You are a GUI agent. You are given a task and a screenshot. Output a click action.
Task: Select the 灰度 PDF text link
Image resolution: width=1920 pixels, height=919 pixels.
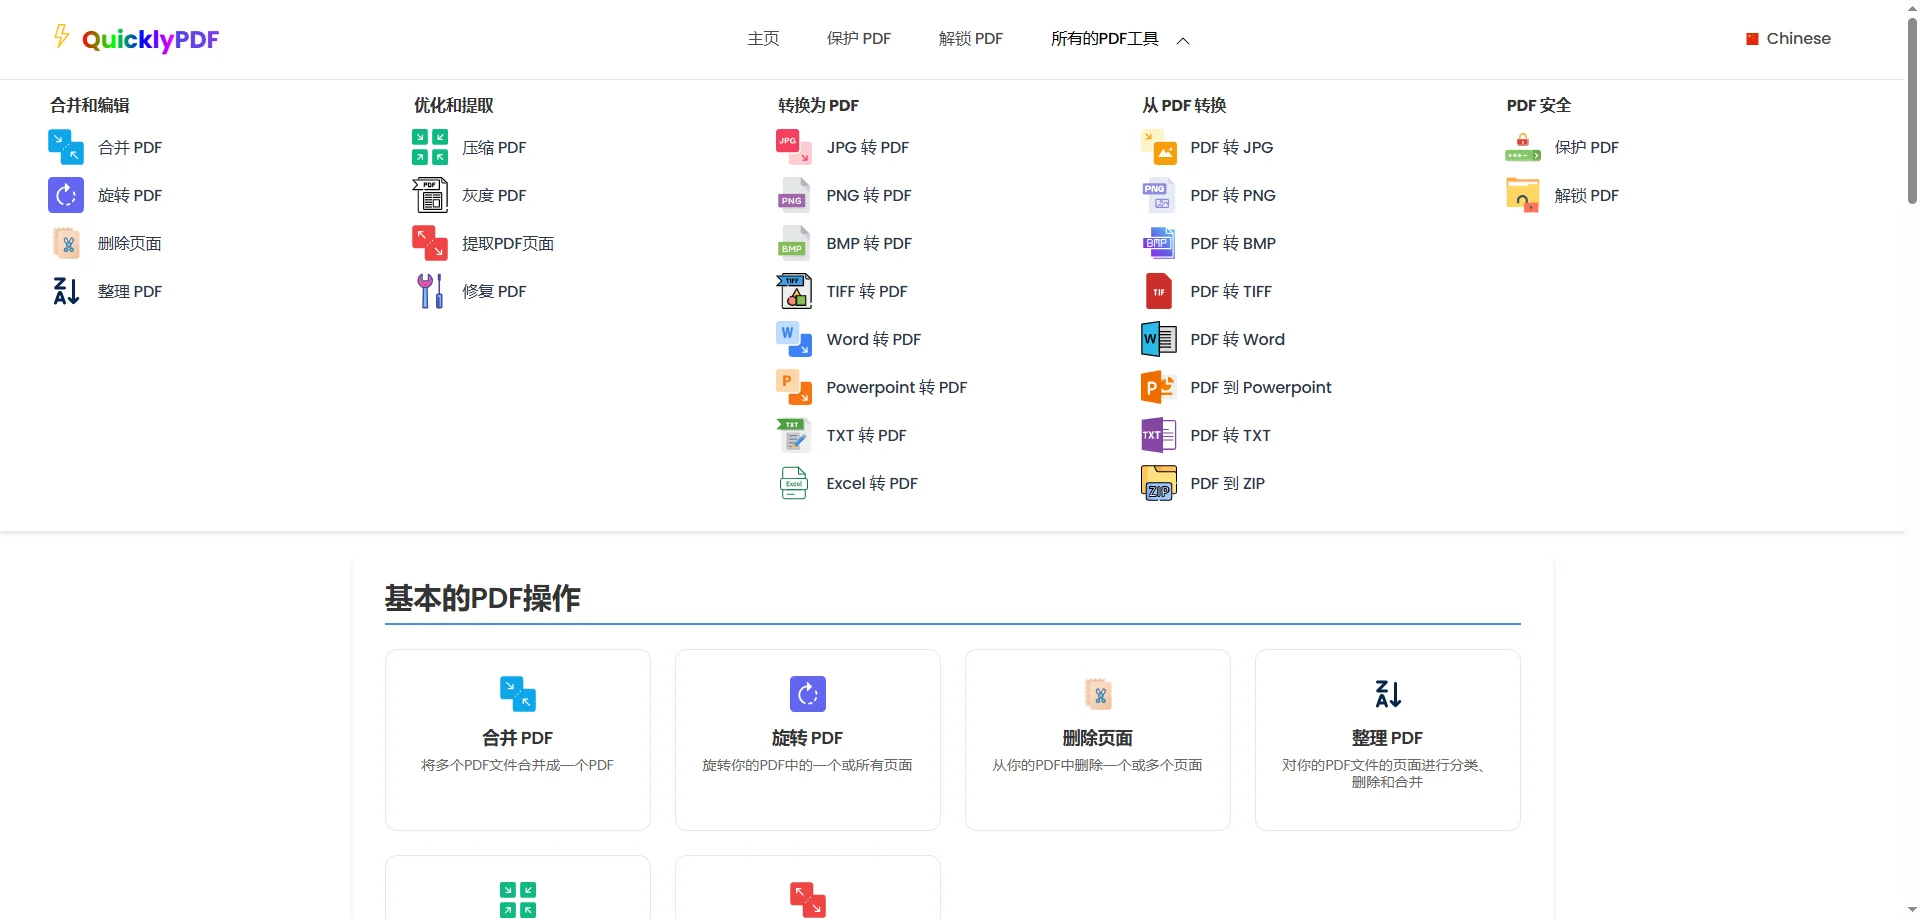(x=494, y=195)
